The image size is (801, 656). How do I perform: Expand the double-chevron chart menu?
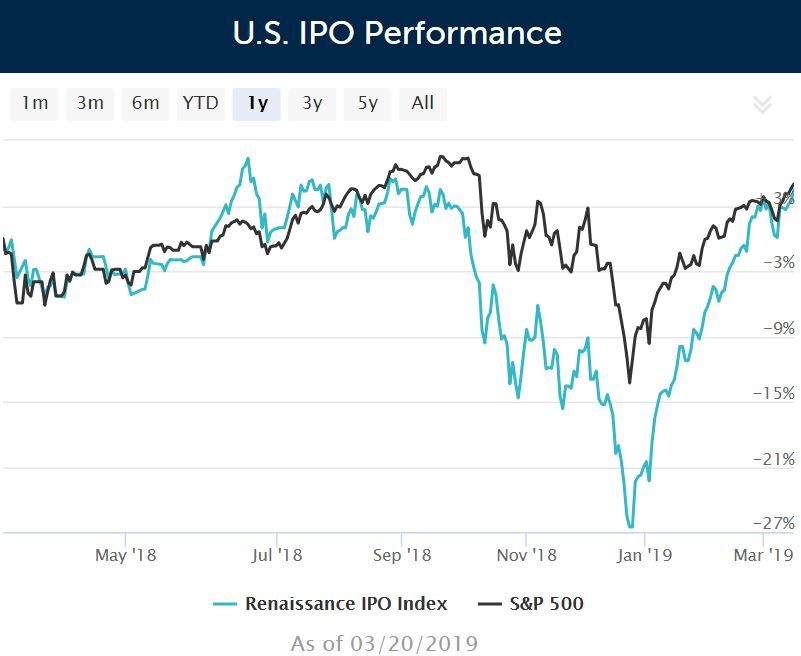pyautogui.click(x=762, y=105)
